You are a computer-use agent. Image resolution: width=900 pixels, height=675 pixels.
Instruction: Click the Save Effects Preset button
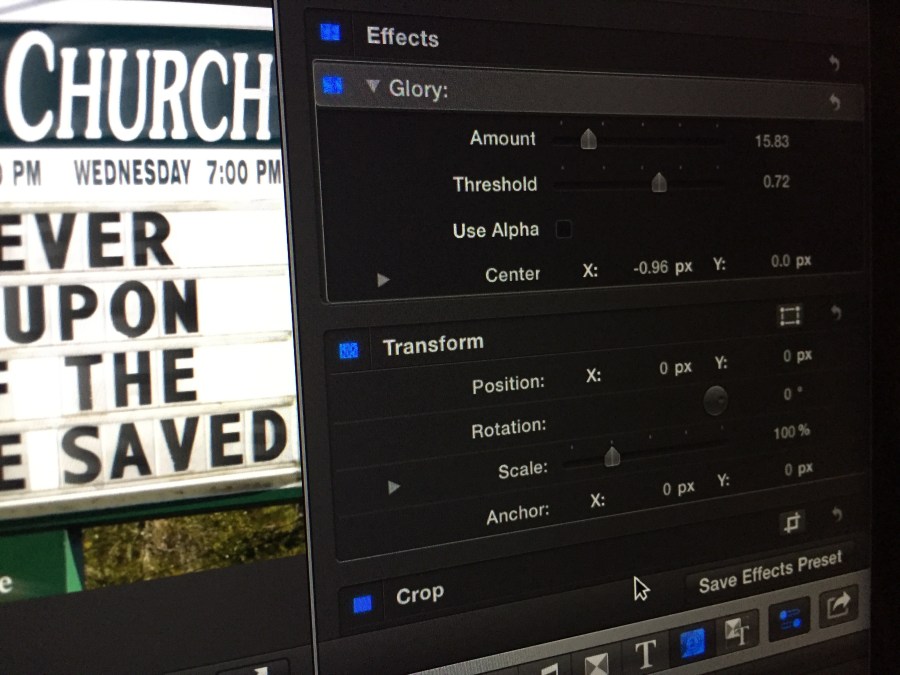click(x=769, y=574)
